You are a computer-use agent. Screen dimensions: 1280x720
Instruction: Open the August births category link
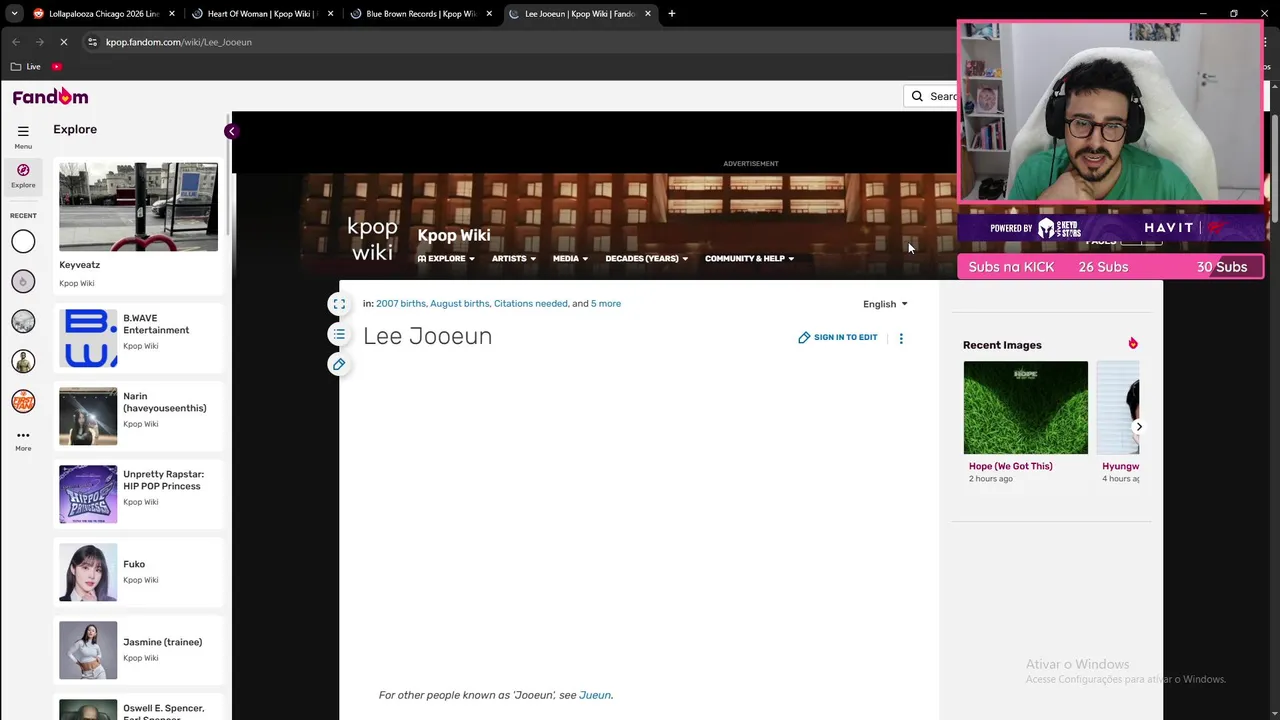tap(460, 304)
